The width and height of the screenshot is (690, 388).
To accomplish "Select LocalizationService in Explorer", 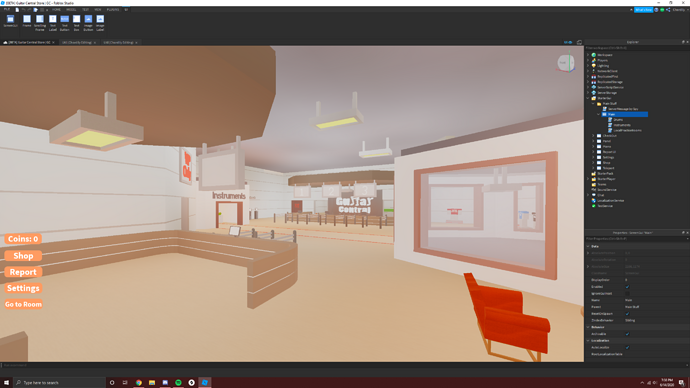I will [x=610, y=201].
